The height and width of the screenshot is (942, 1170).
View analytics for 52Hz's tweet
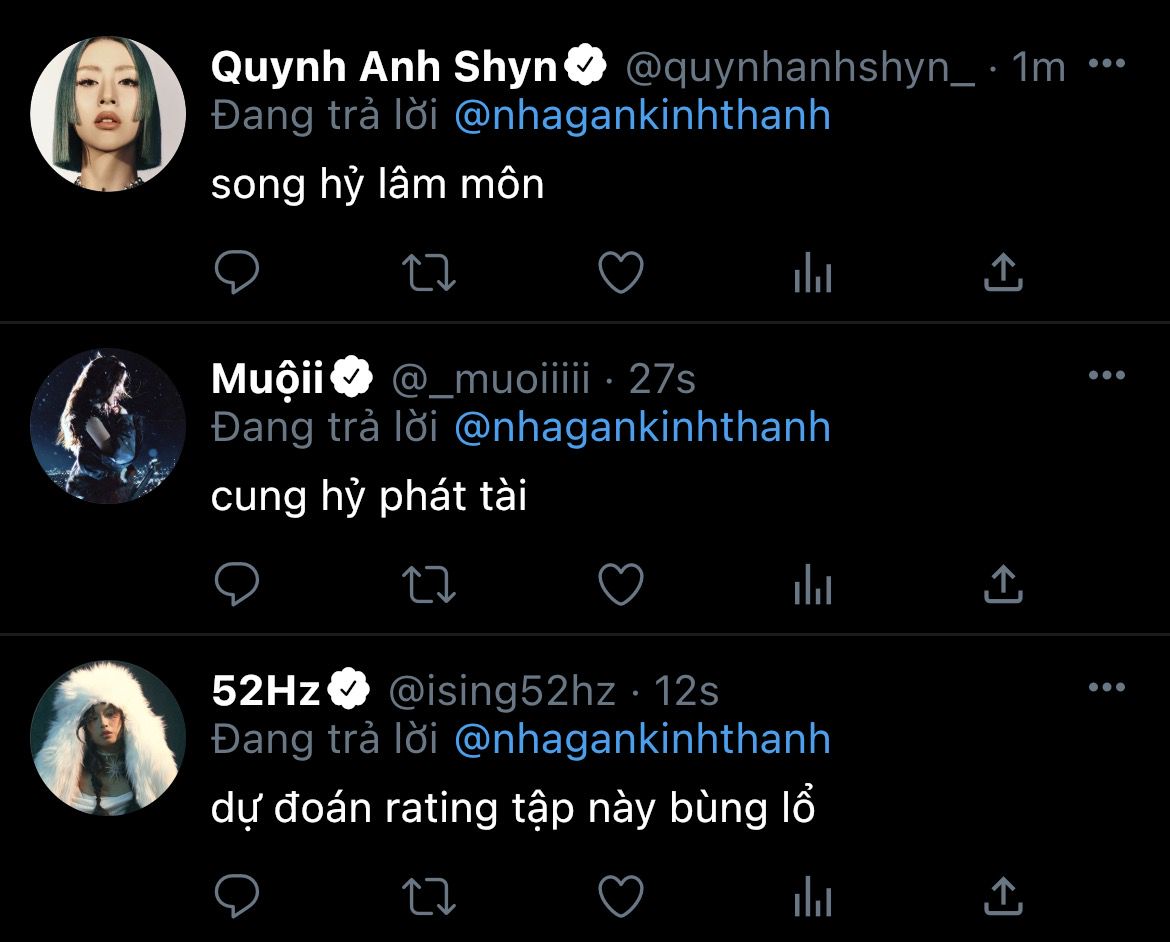pyautogui.click(x=812, y=895)
